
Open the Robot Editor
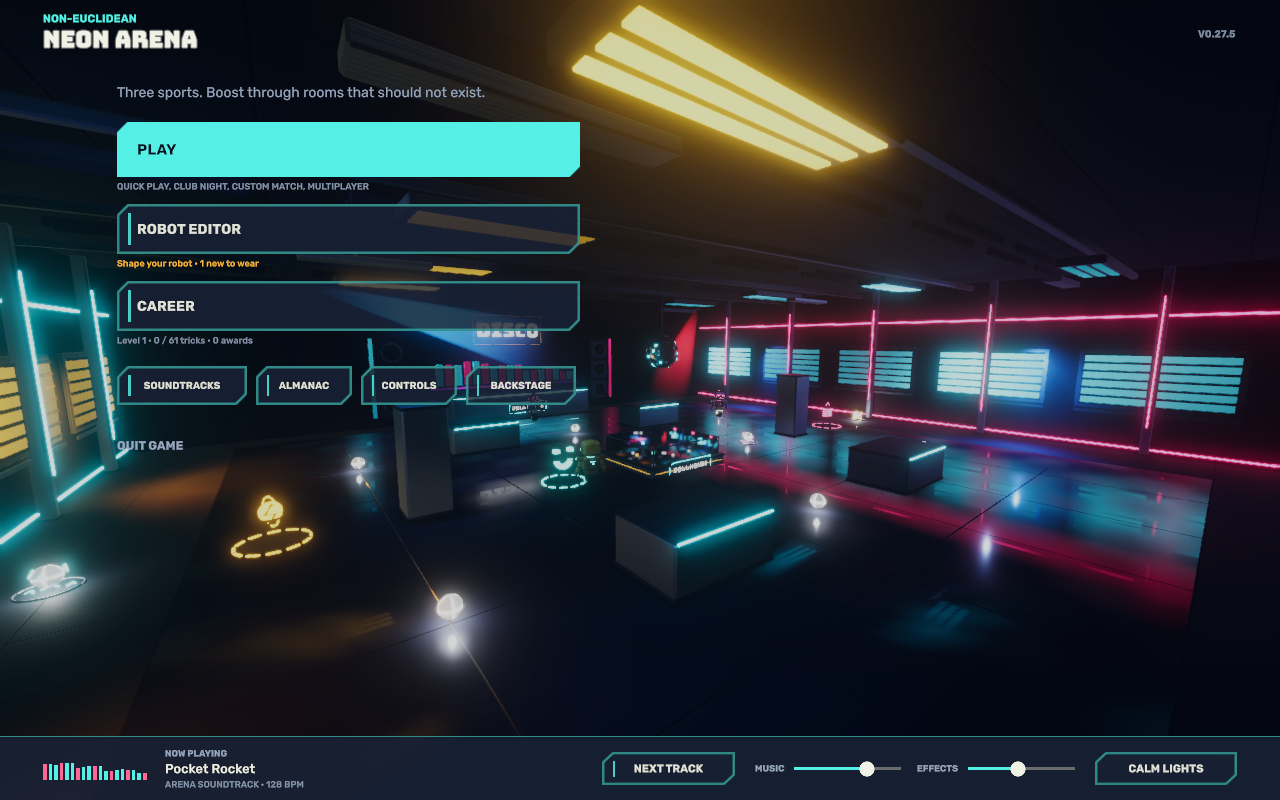(348, 229)
